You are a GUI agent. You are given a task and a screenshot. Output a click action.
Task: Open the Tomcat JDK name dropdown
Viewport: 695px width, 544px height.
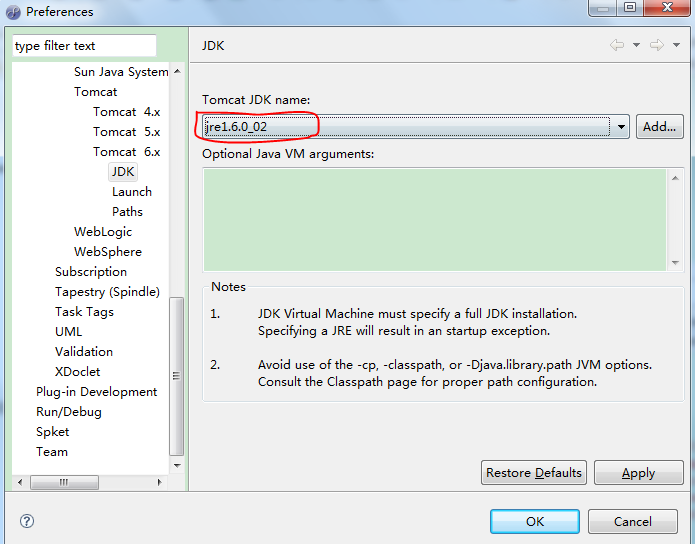click(621, 127)
